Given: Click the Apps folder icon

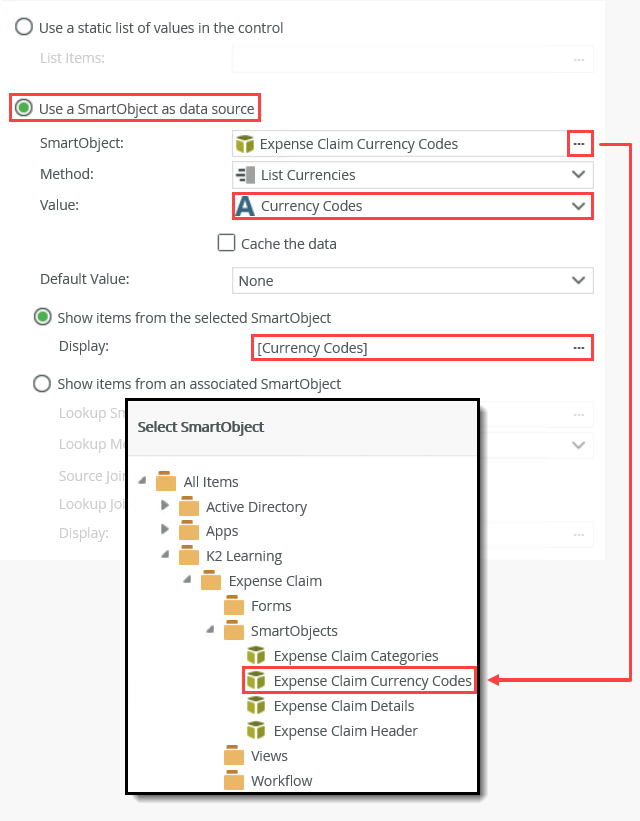Looking at the screenshot, I should pos(188,531).
